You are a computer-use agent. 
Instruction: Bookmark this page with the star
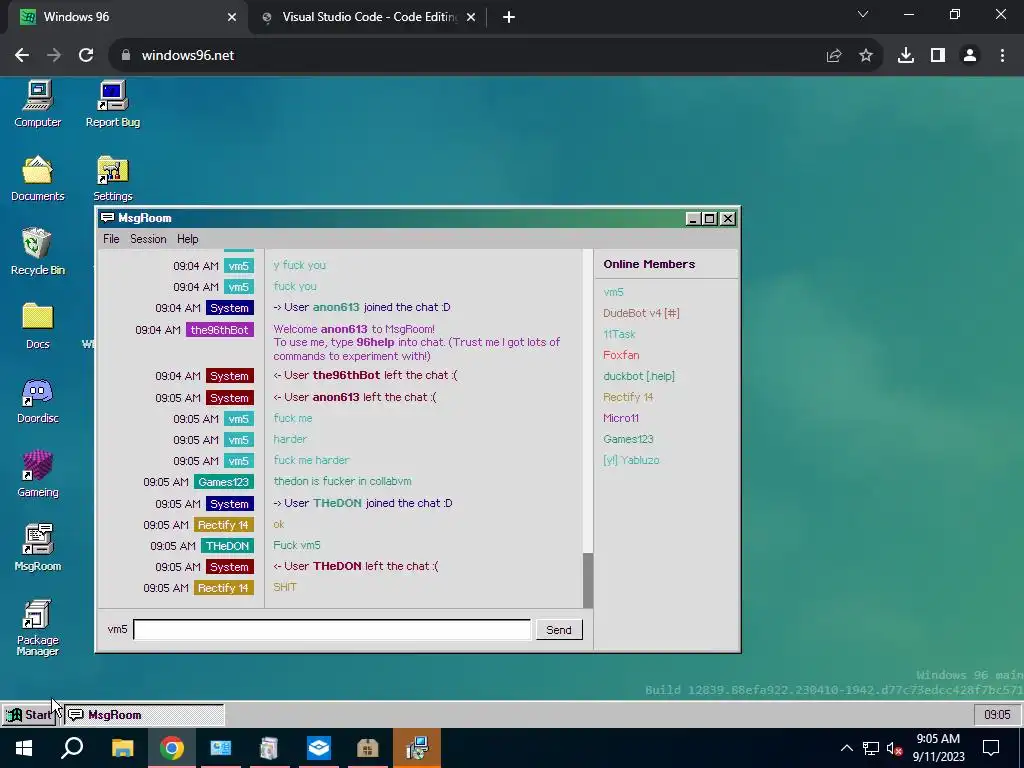click(x=866, y=56)
